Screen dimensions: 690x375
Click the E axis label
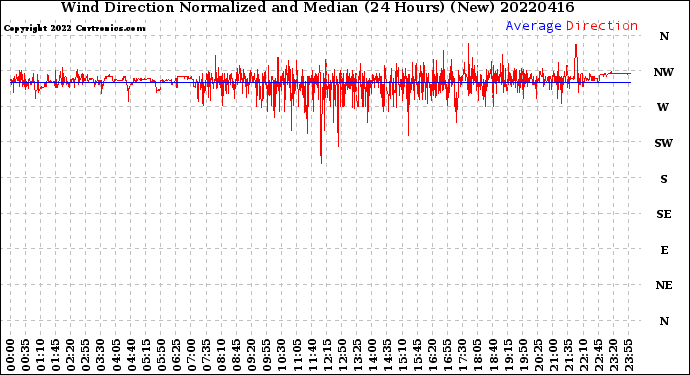(664, 250)
